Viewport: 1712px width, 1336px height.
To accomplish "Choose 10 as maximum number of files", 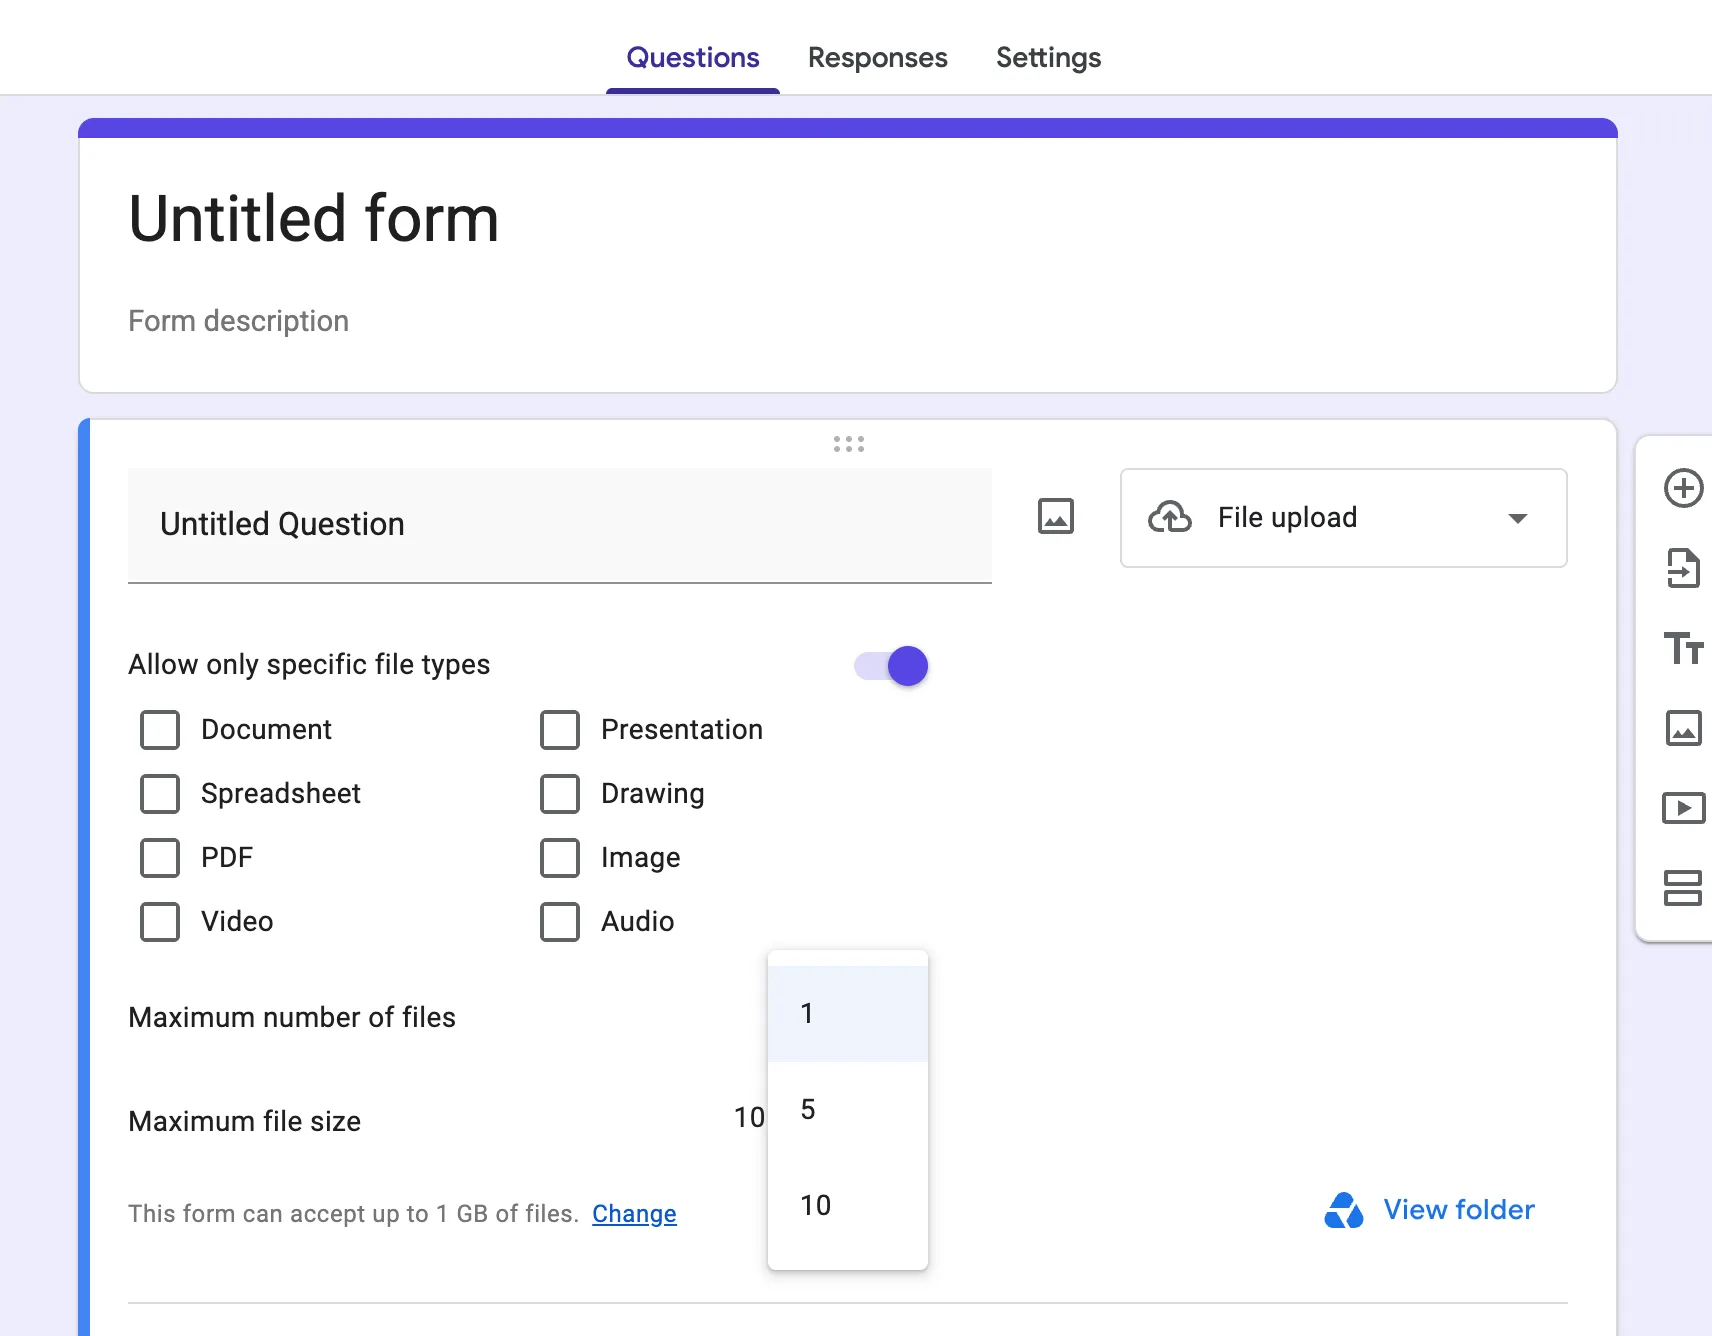I will tap(848, 1206).
